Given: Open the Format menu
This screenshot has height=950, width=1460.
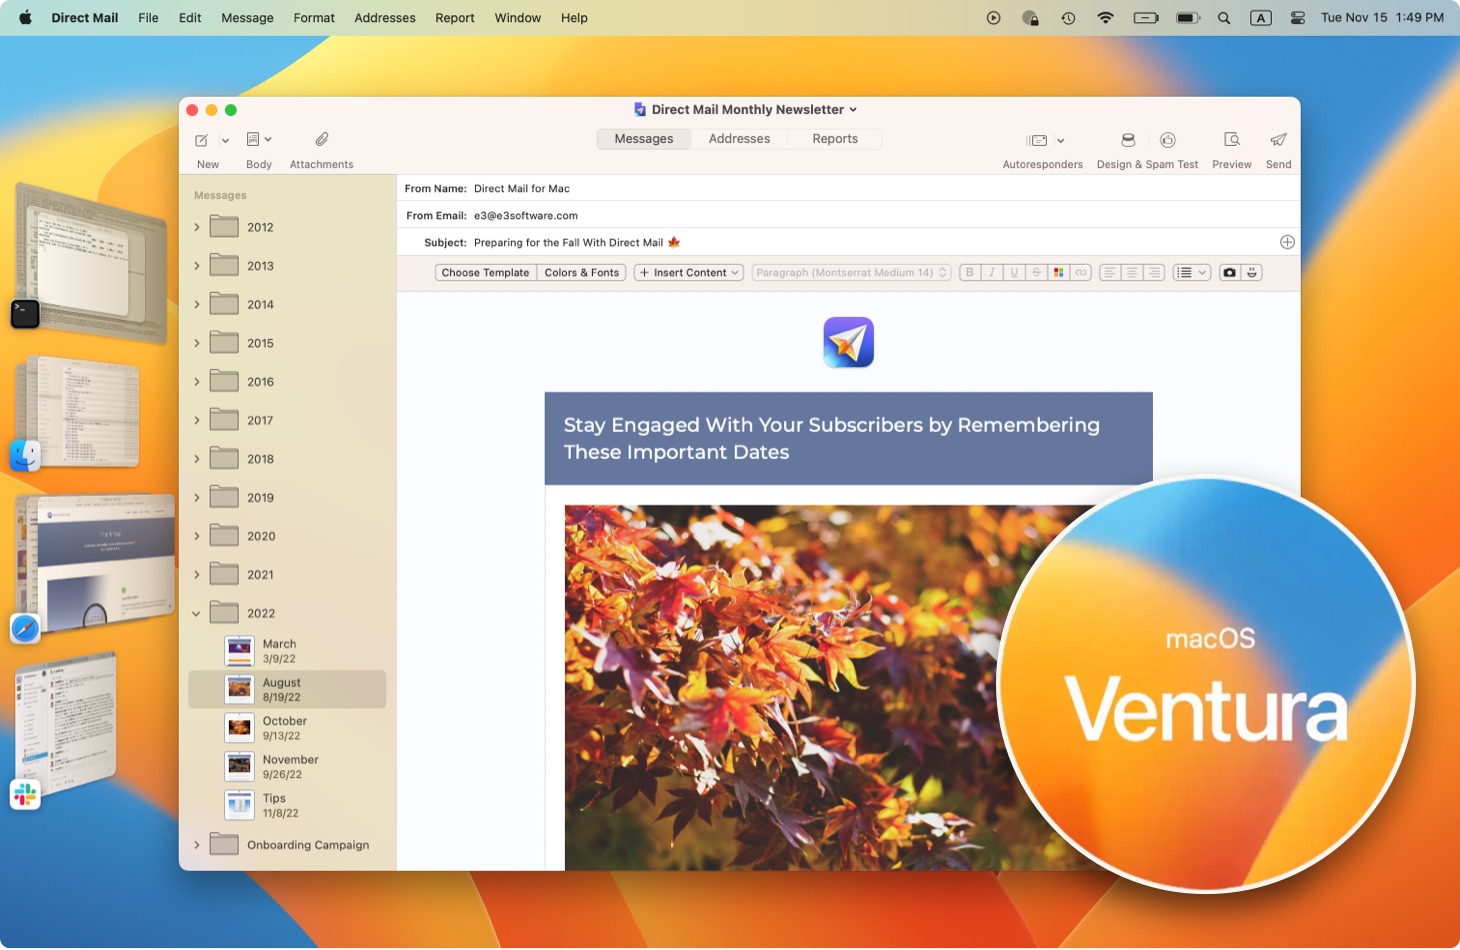Looking at the screenshot, I should tap(314, 18).
